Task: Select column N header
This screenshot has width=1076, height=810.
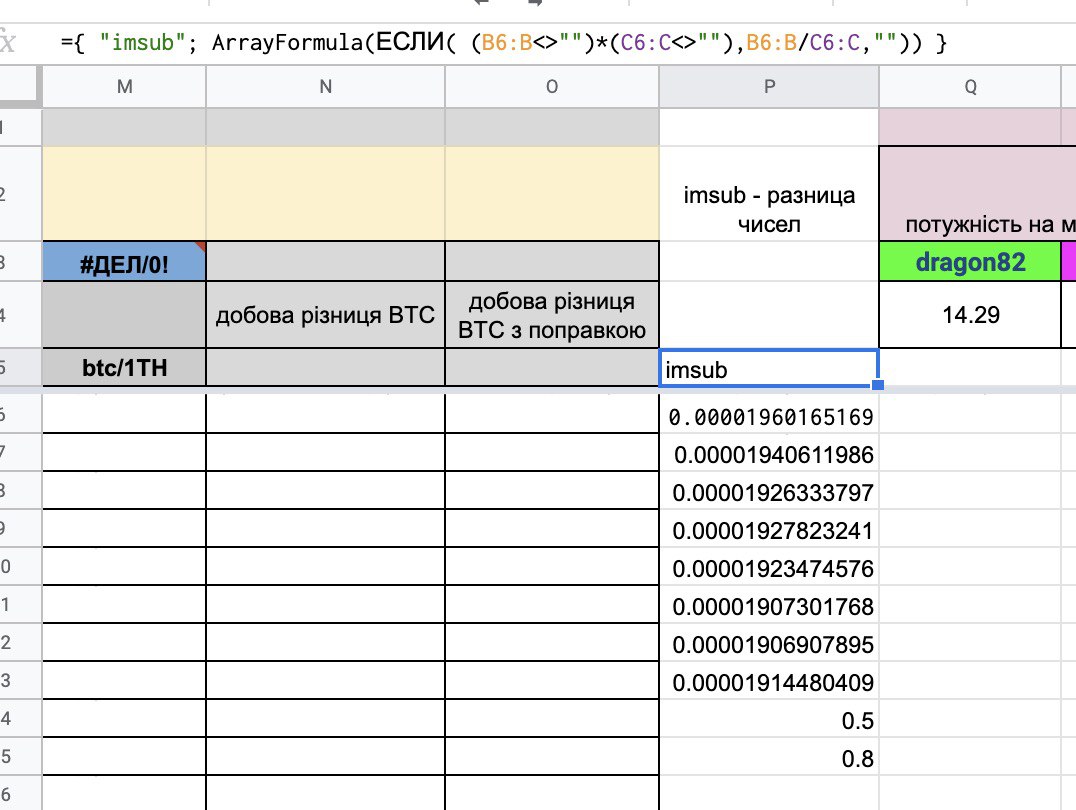Action: click(325, 87)
